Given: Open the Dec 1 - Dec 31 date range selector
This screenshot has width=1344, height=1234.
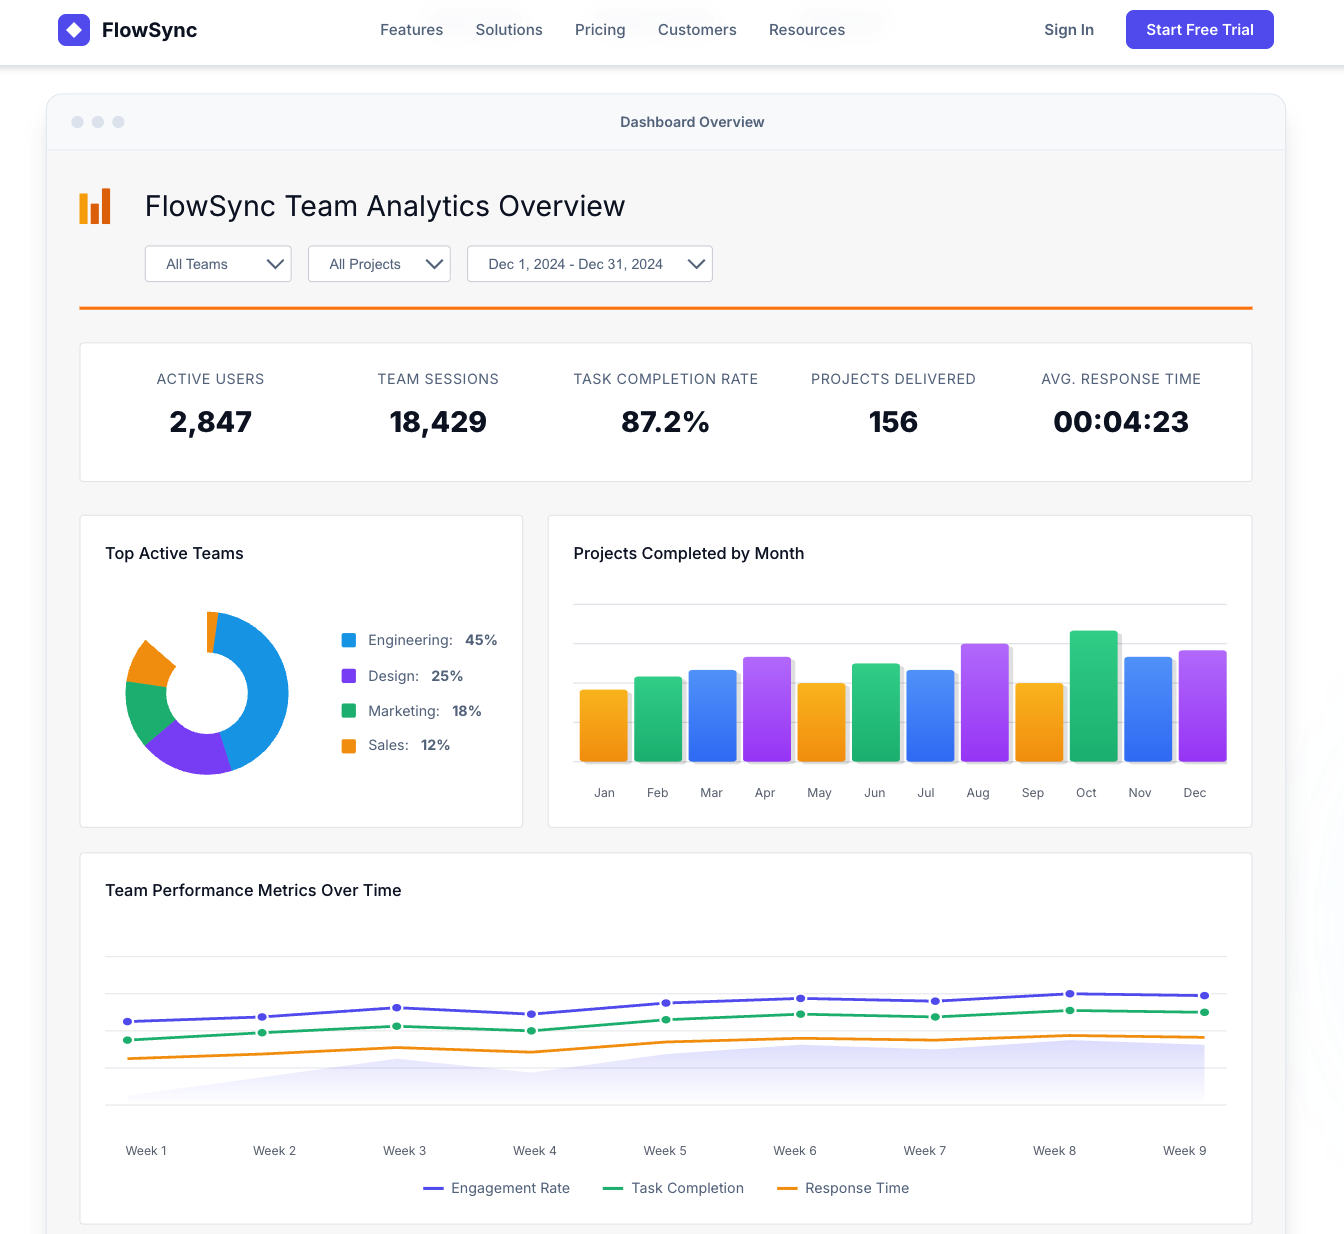Looking at the screenshot, I should pyautogui.click(x=589, y=263).
